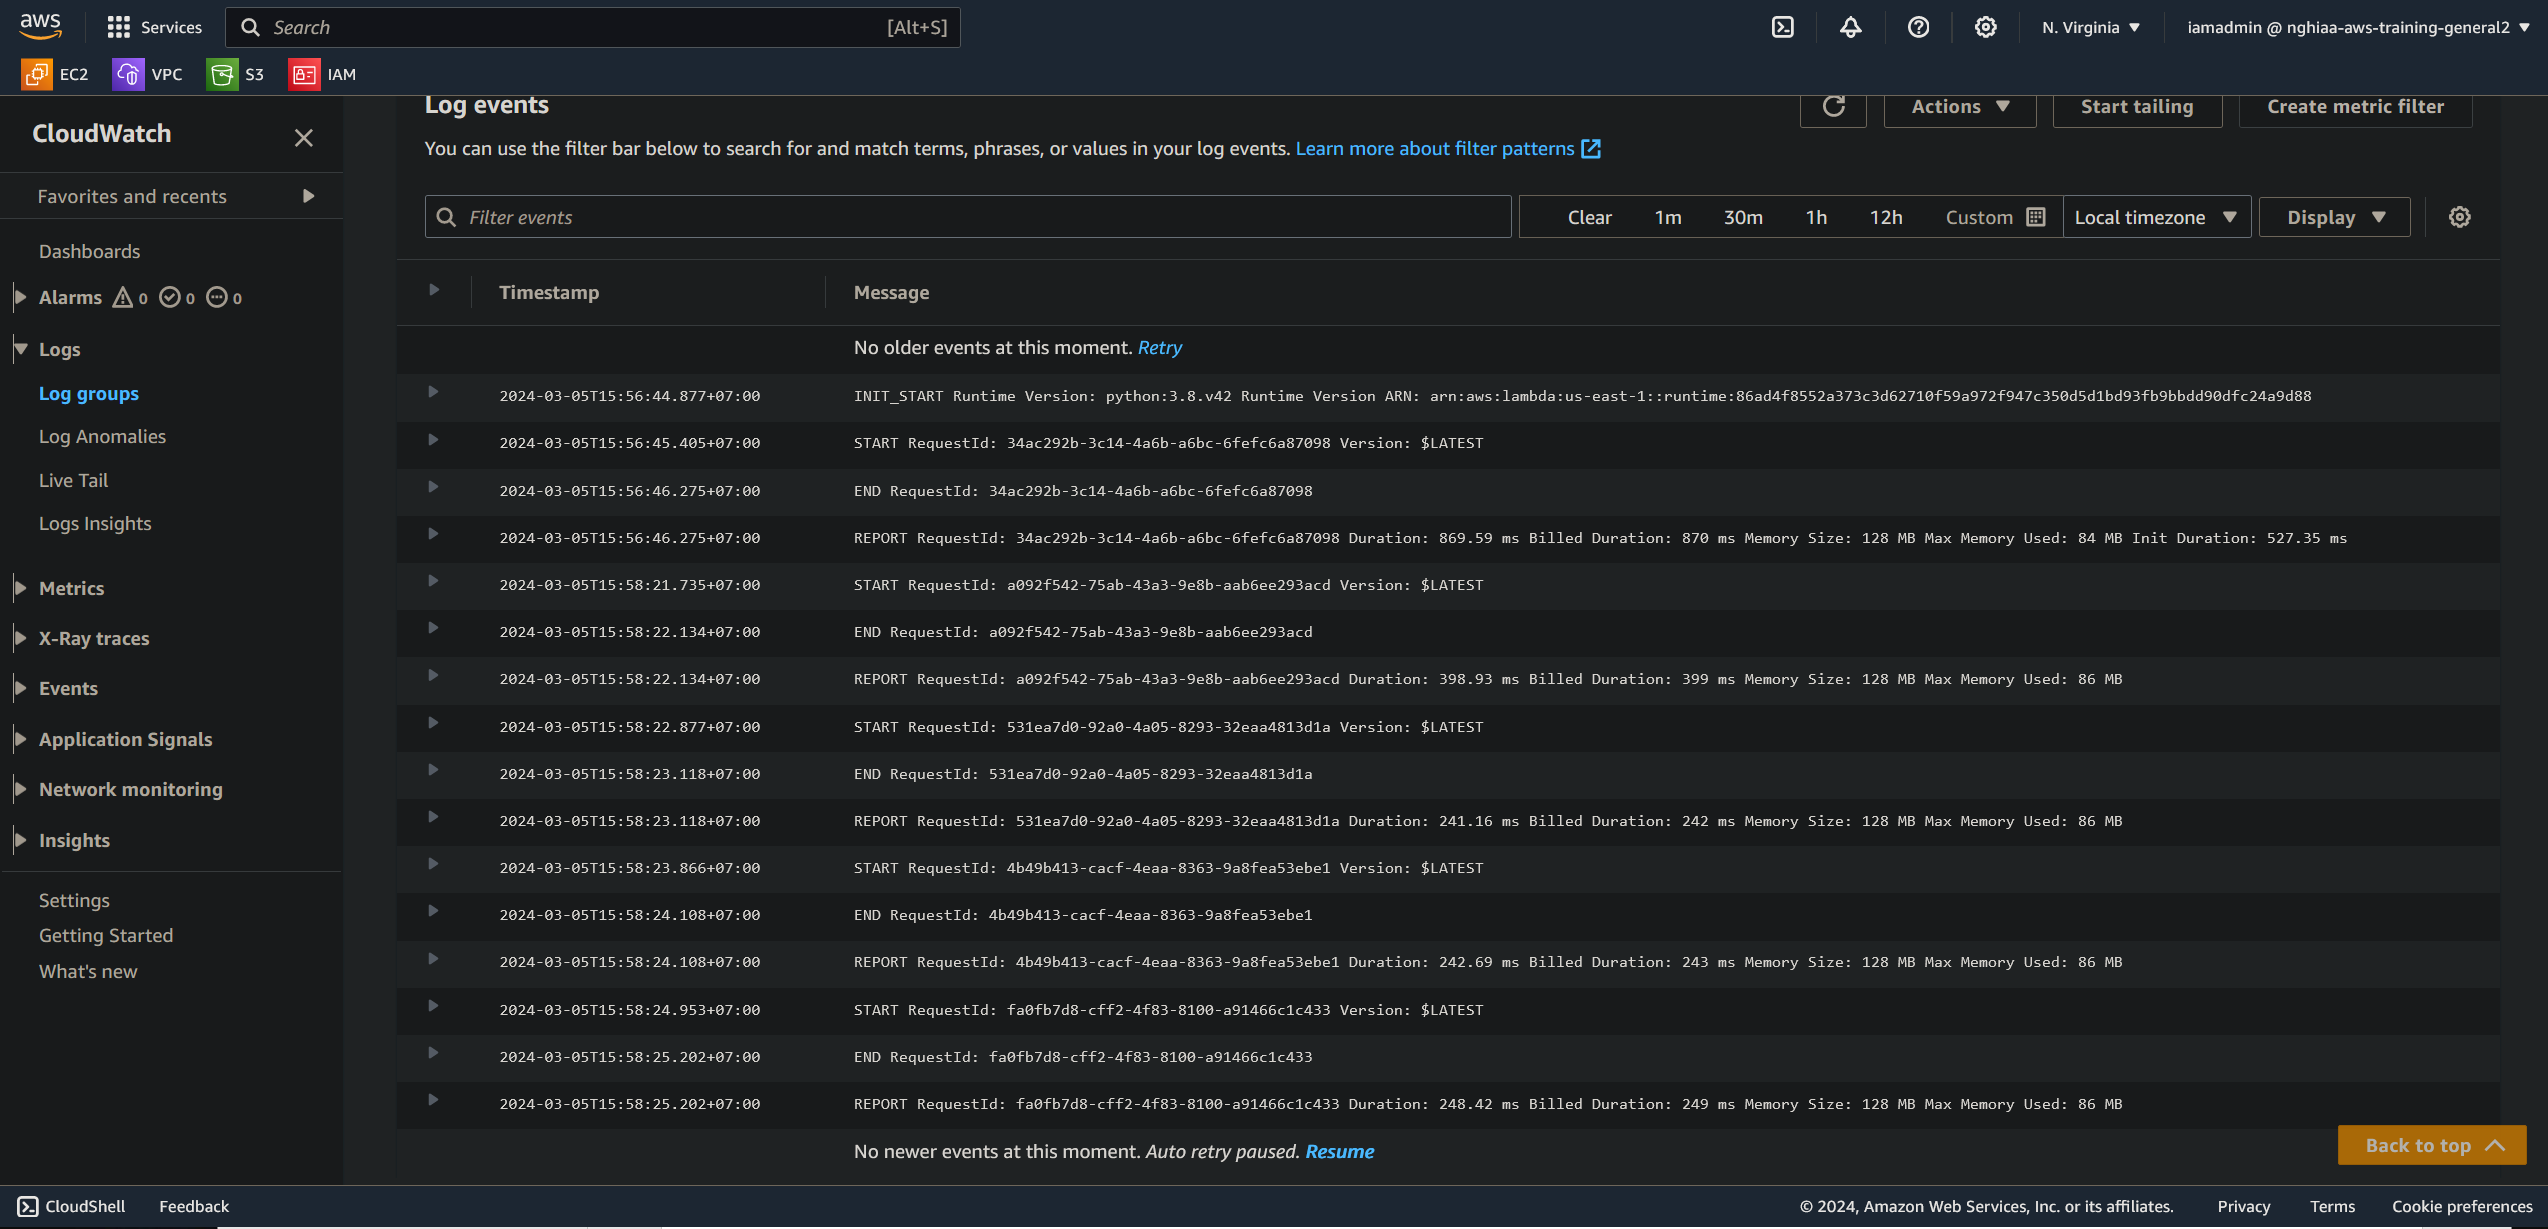Click Back to top button
The width and height of the screenshot is (2548, 1229).
[x=2432, y=1145]
